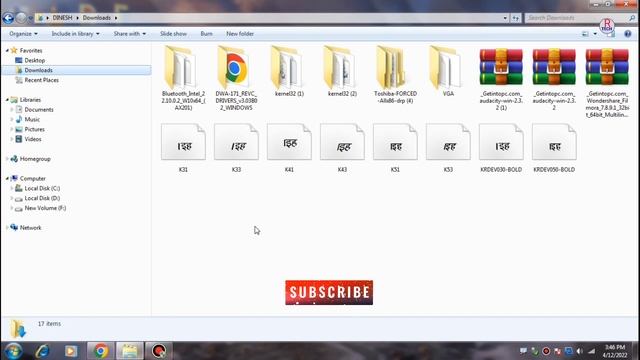The height and width of the screenshot is (360, 640).
Task: Click the taskbar clock showing the date
Action: point(614,351)
